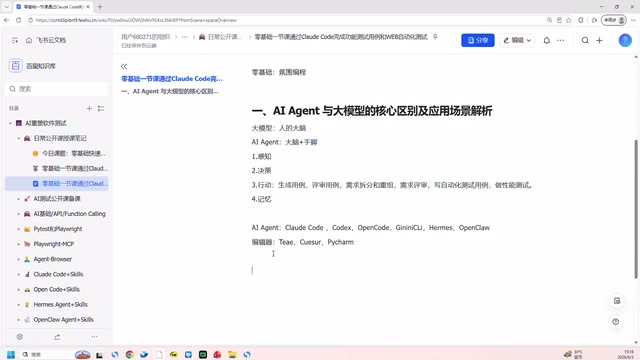640x360 pixels.
Task: Collapse outline panel with double chevron
Action: [124, 66]
